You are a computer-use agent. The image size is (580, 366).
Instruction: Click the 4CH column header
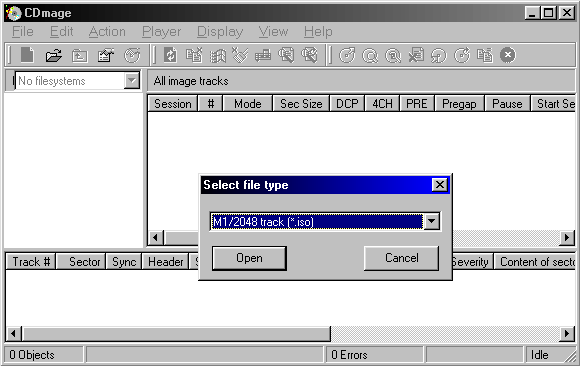click(x=382, y=104)
